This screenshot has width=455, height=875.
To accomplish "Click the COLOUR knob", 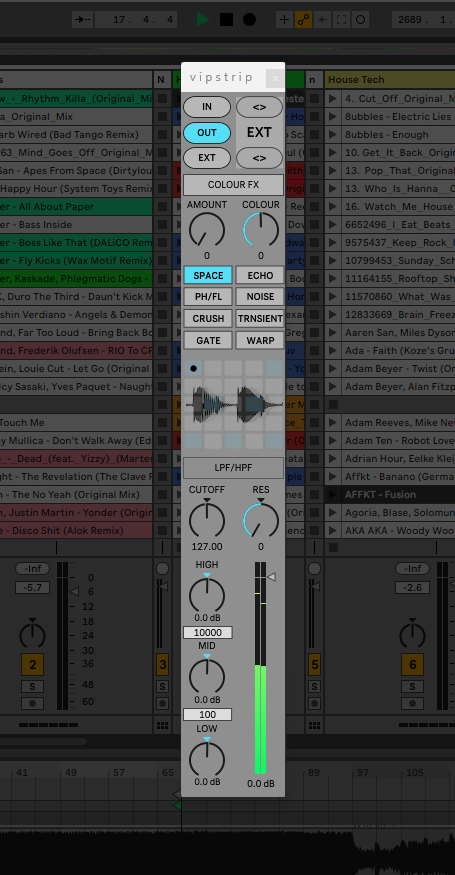I will click(261, 230).
